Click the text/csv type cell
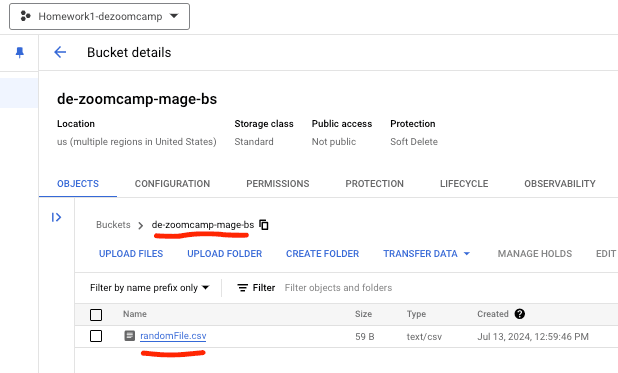 (x=424, y=337)
